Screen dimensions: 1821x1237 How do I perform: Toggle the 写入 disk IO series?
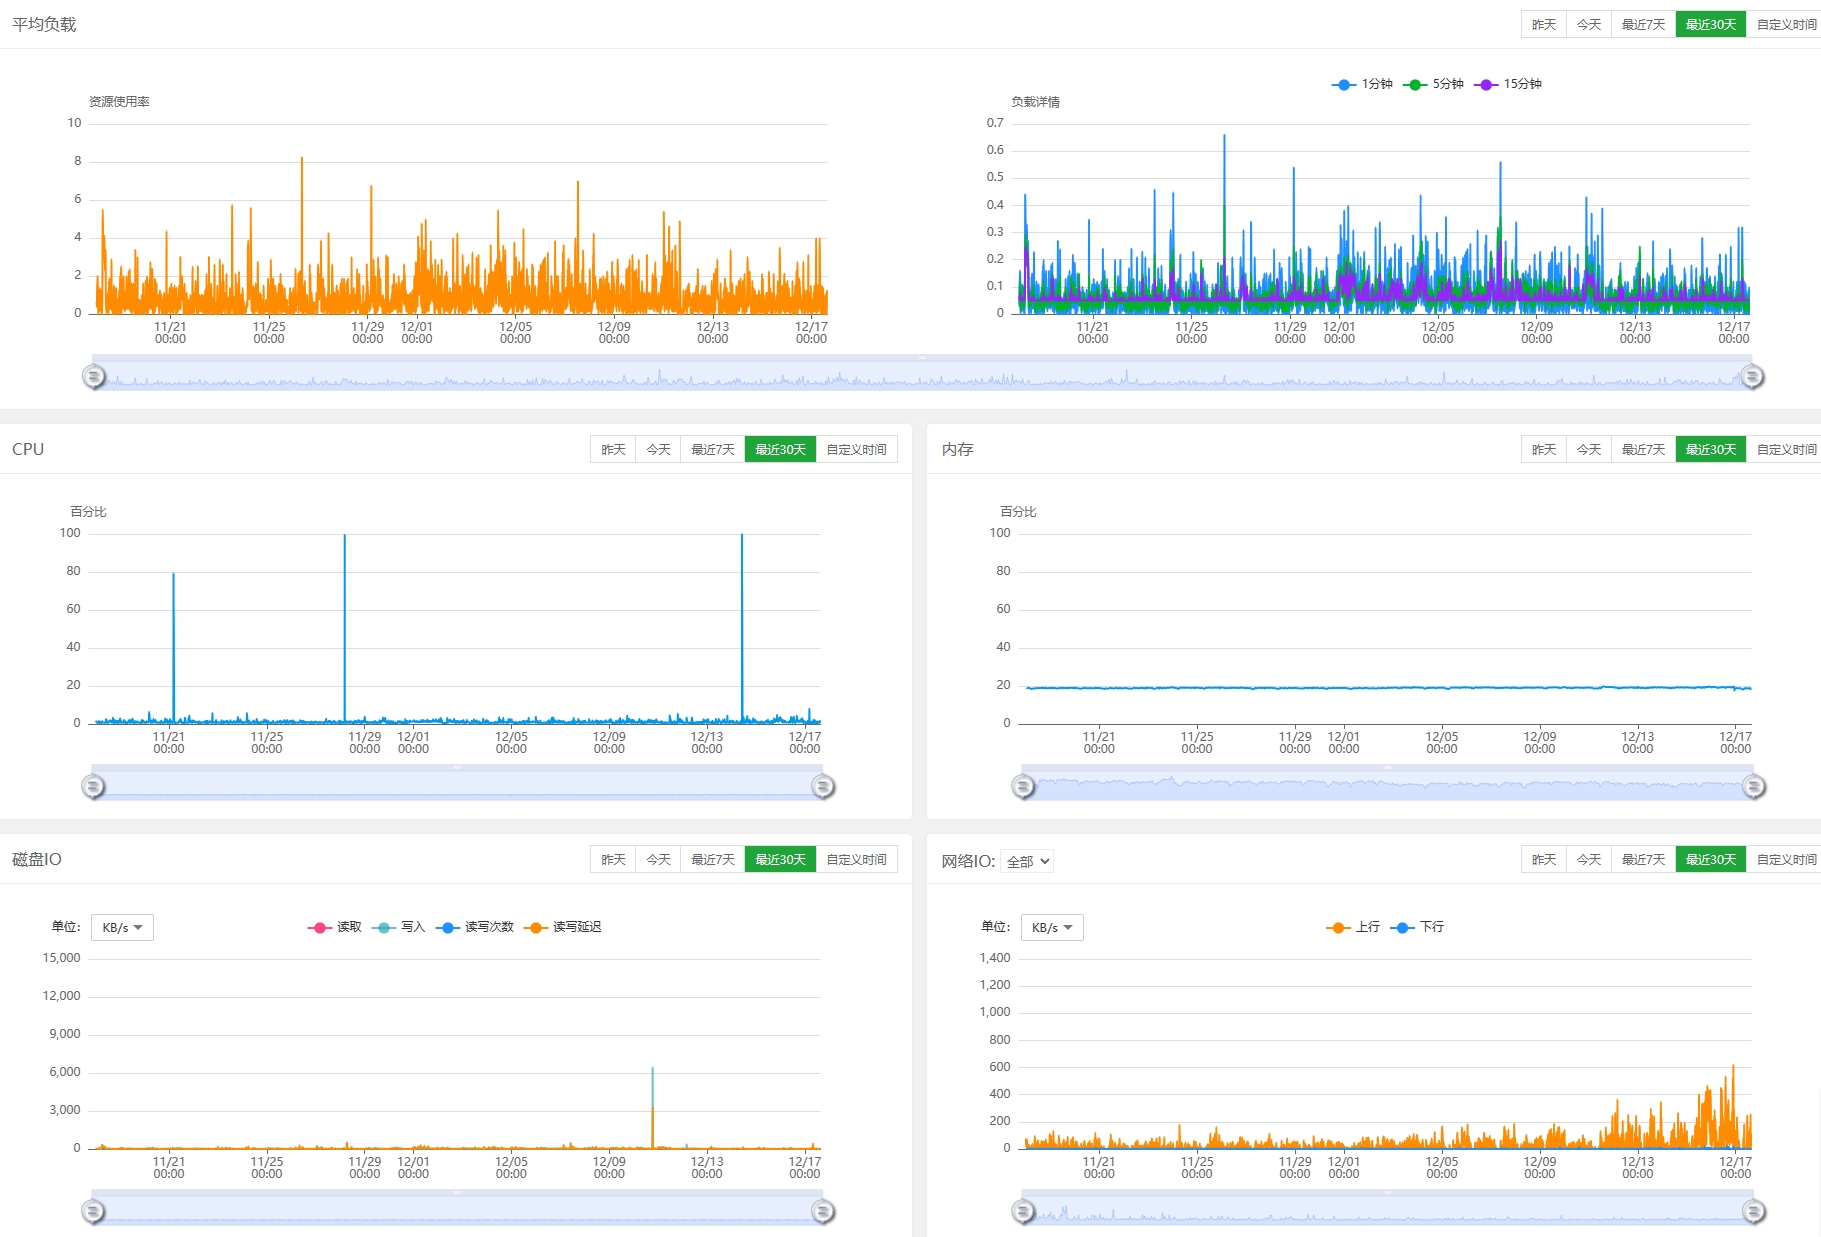point(399,927)
